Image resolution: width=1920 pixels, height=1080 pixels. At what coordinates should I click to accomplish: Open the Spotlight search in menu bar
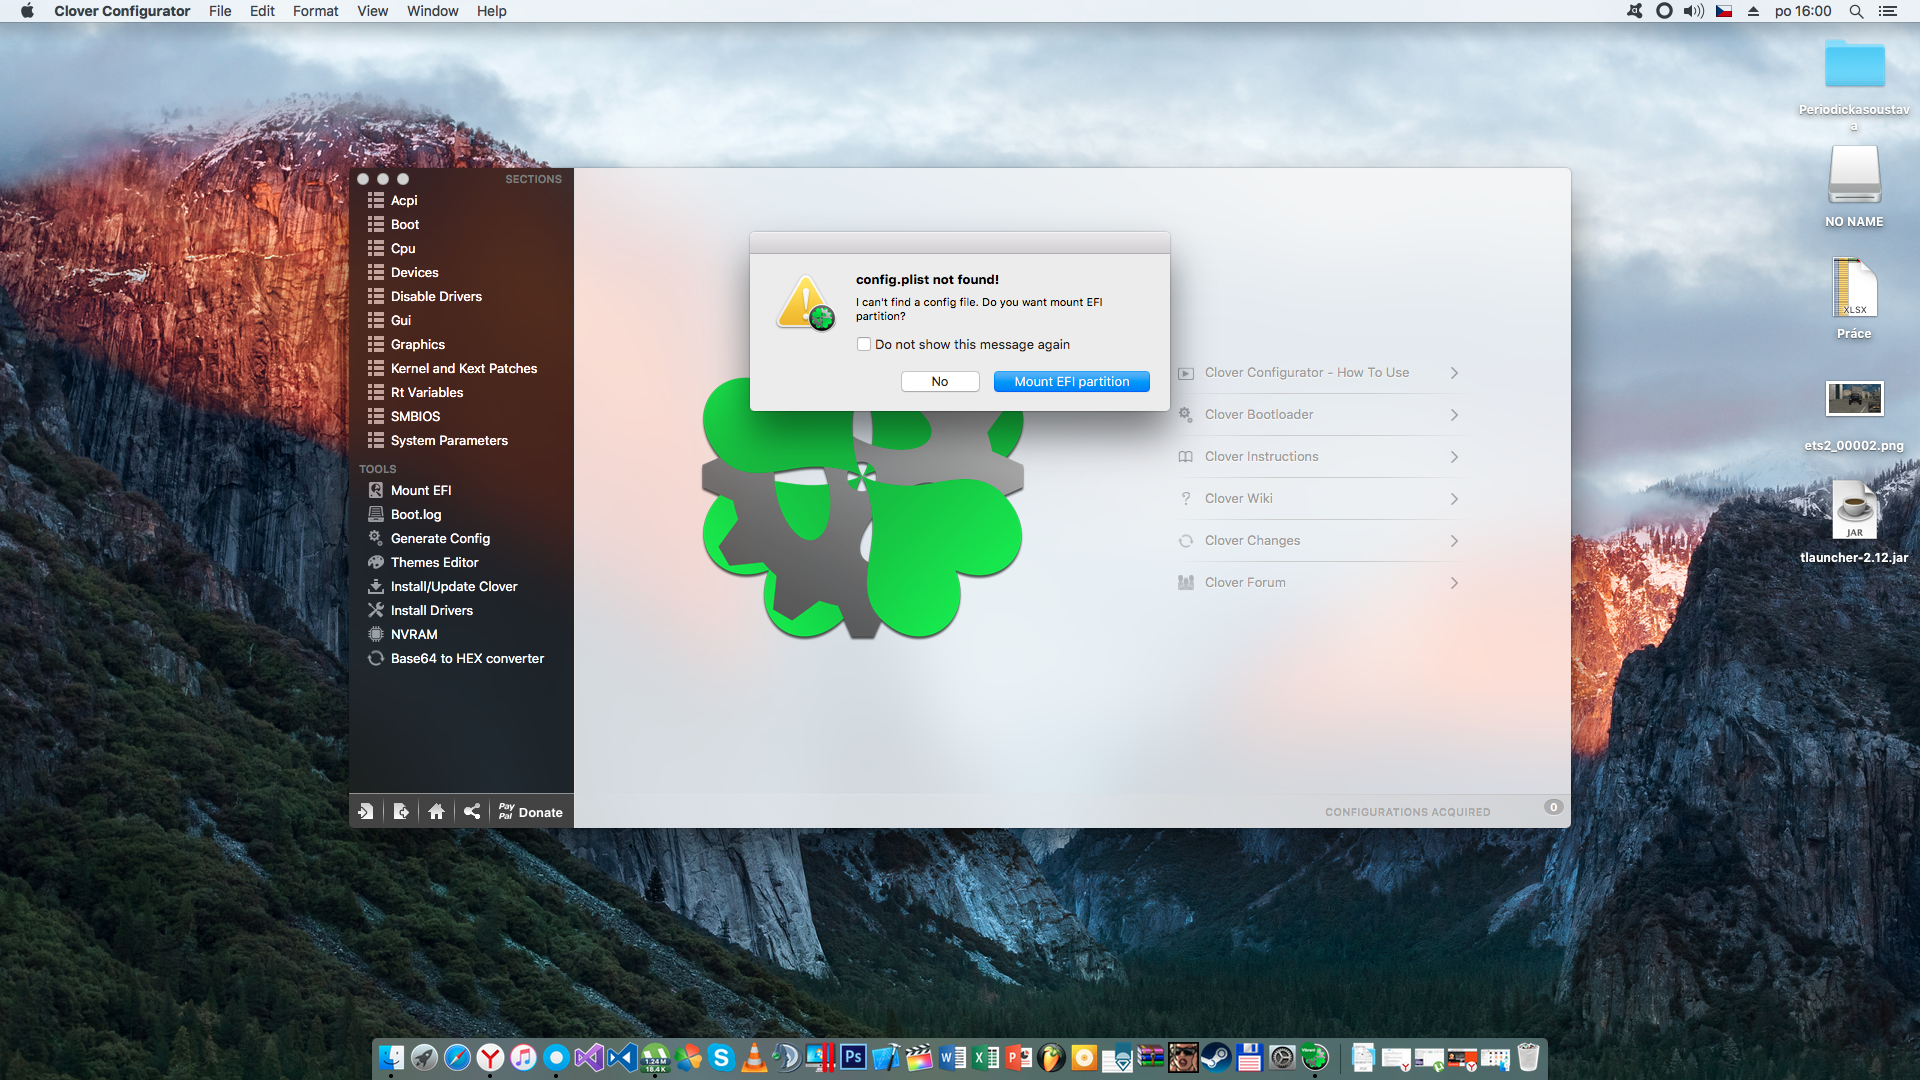pos(1856,11)
